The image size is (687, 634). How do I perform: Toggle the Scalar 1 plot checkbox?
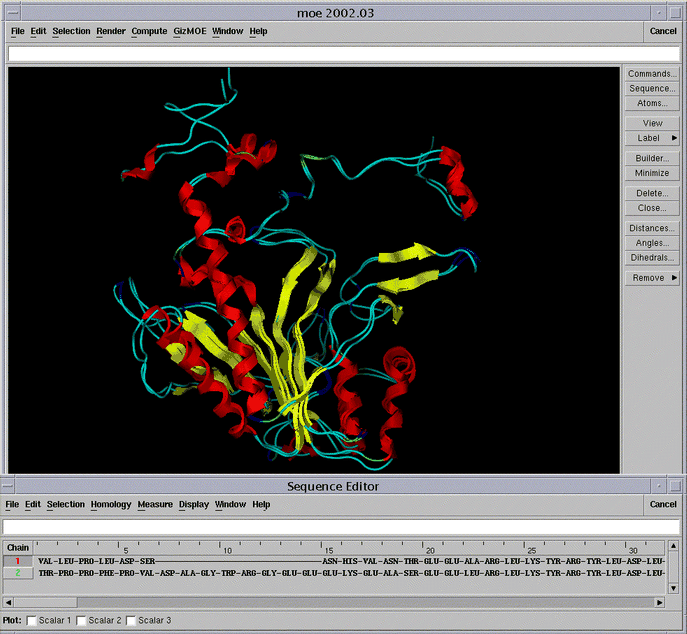[31, 621]
